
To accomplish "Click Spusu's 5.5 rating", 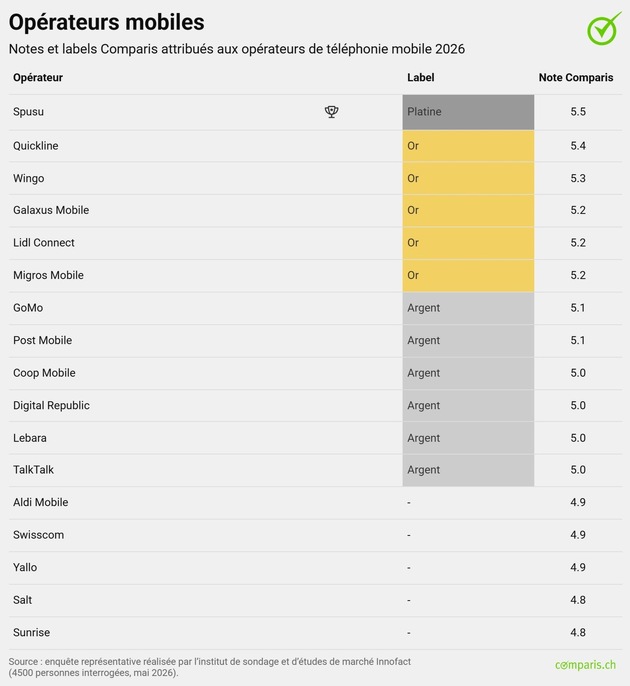I will point(578,112).
